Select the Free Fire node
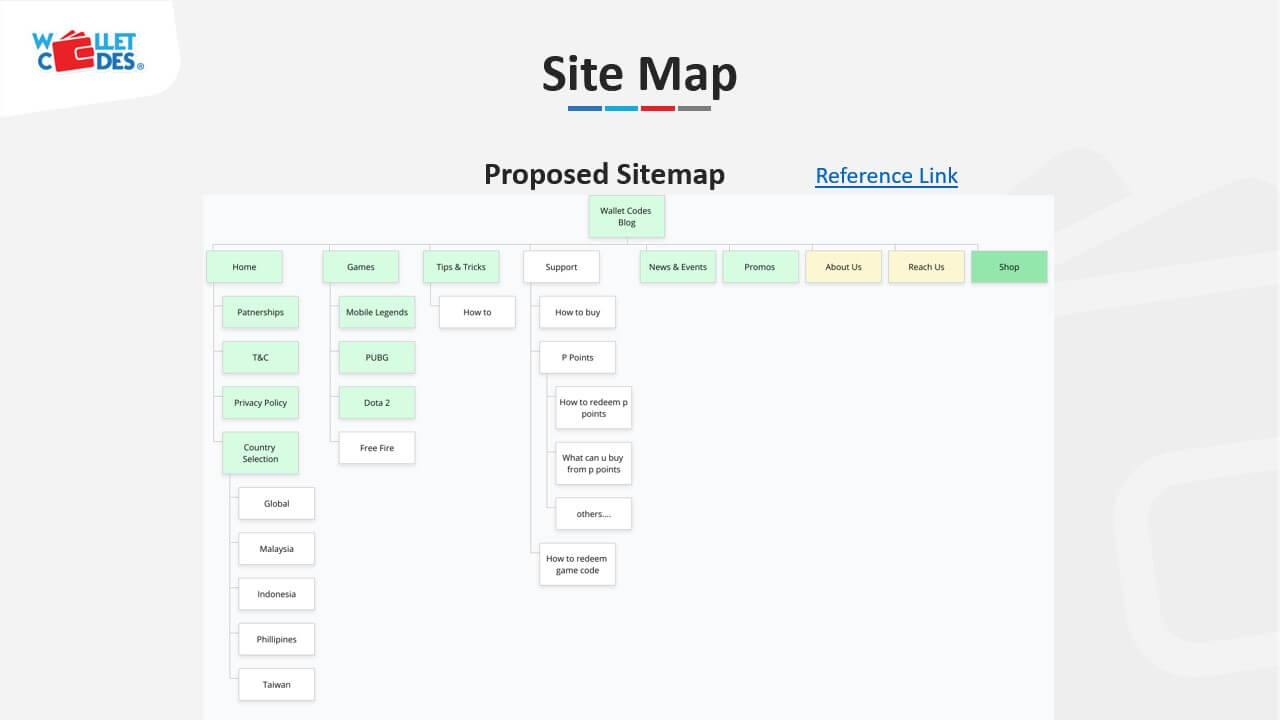 pyautogui.click(x=377, y=448)
